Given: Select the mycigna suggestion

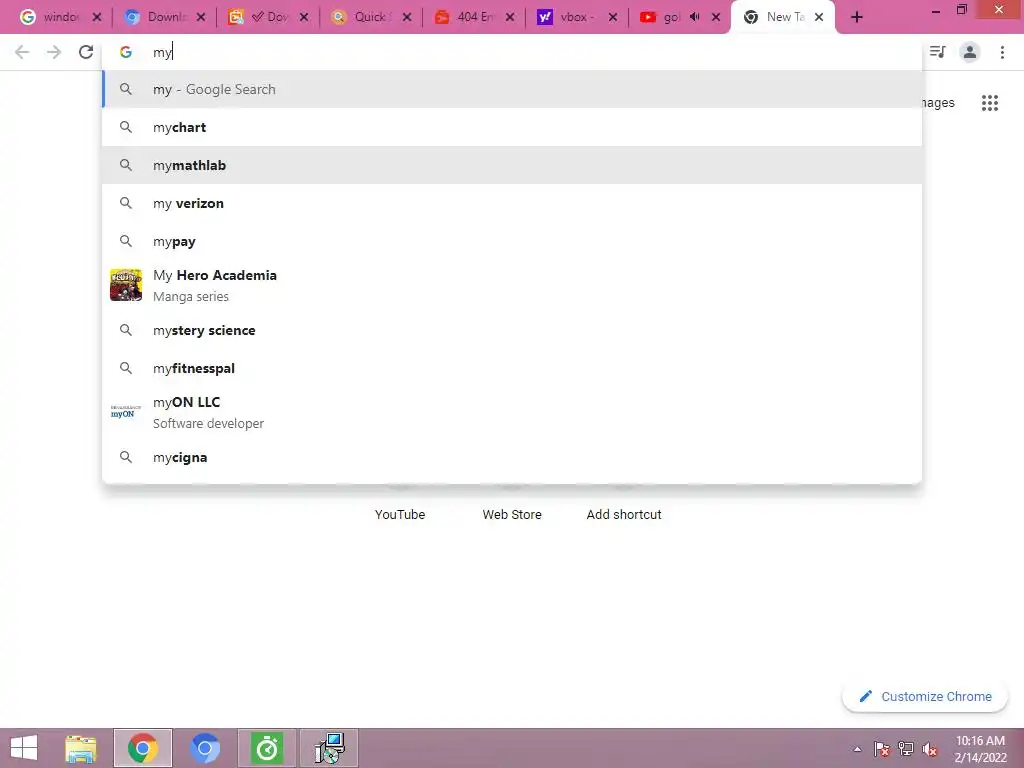Looking at the screenshot, I should click(x=512, y=457).
